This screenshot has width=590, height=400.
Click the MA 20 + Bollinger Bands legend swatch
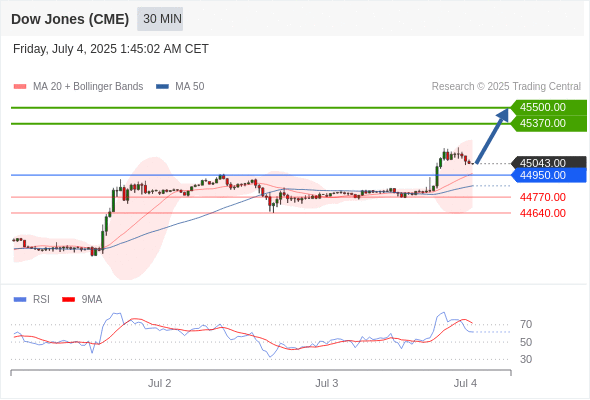(x=20, y=87)
